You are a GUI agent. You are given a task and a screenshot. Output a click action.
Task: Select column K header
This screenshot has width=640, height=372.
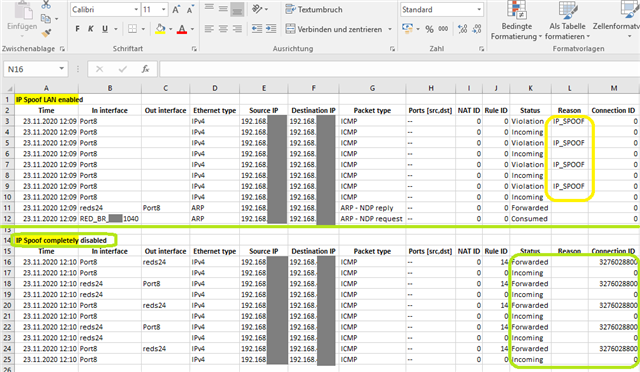click(x=530, y=88)
